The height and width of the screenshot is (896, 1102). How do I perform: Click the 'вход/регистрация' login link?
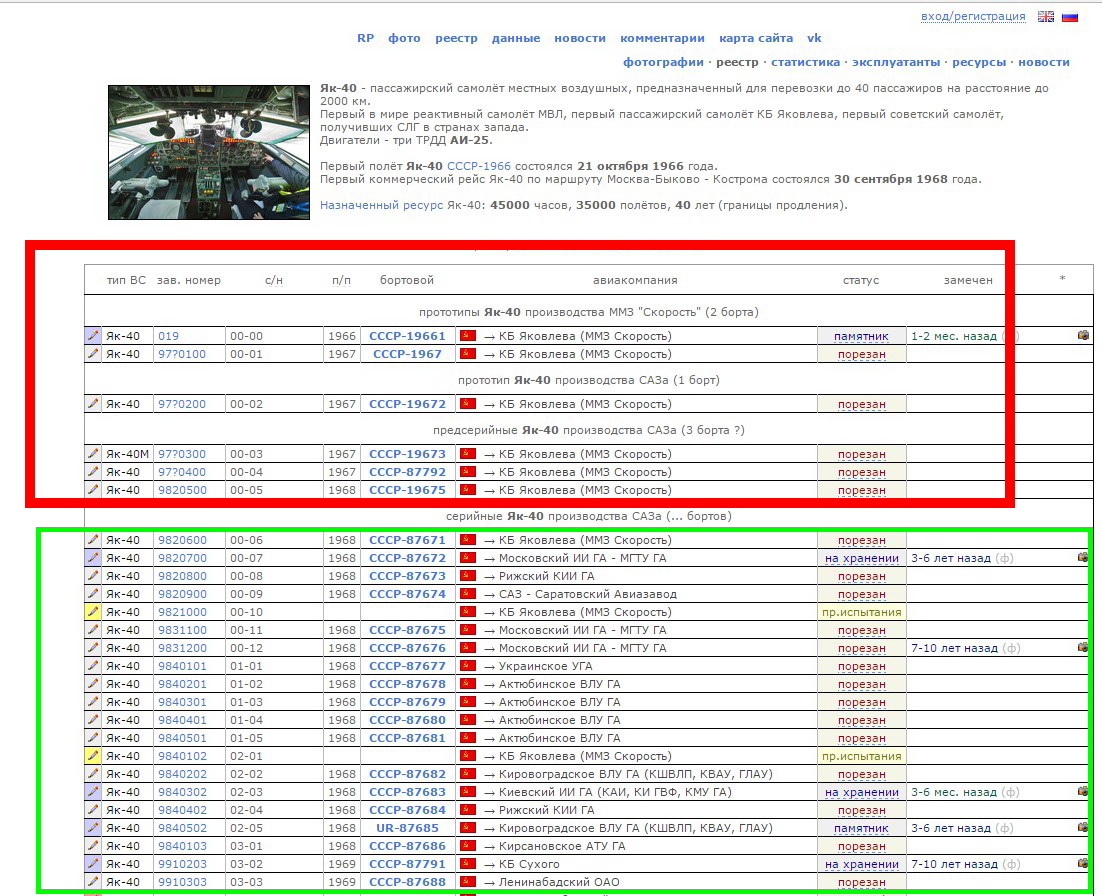click(x=973, y=16)
